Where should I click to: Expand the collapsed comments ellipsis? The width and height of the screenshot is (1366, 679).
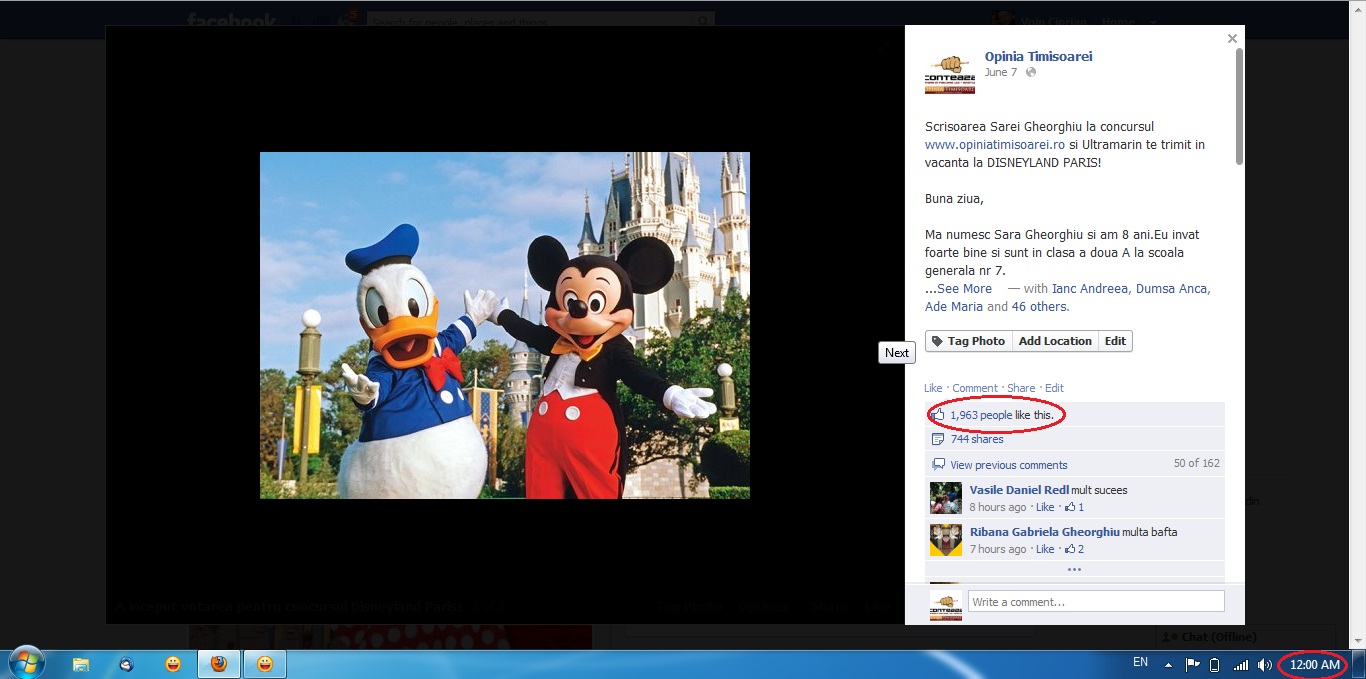(1074, 570)
